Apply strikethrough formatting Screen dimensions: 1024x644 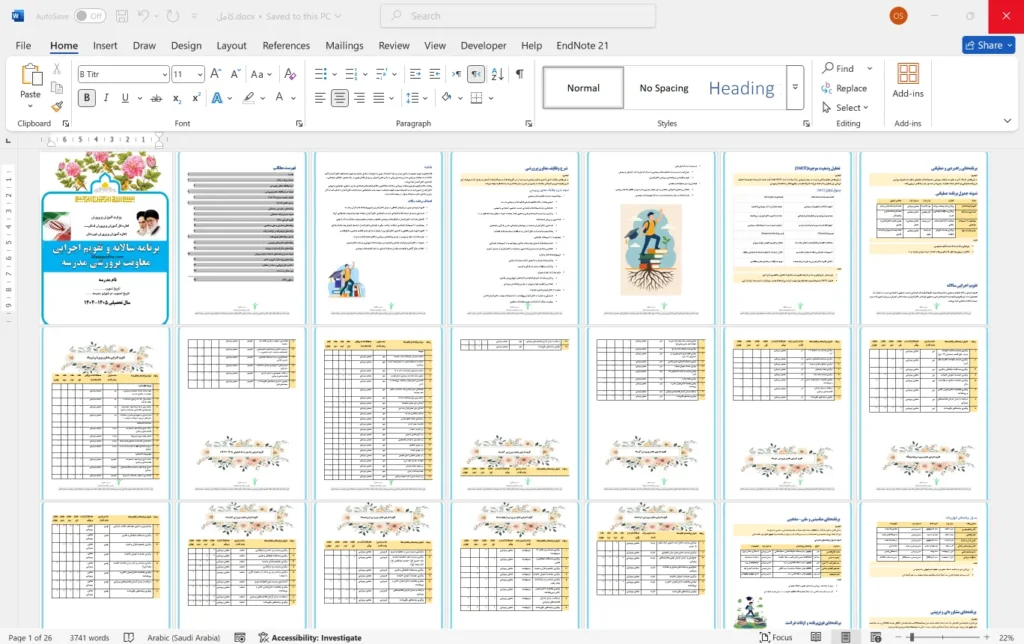[x=156, y=98]
